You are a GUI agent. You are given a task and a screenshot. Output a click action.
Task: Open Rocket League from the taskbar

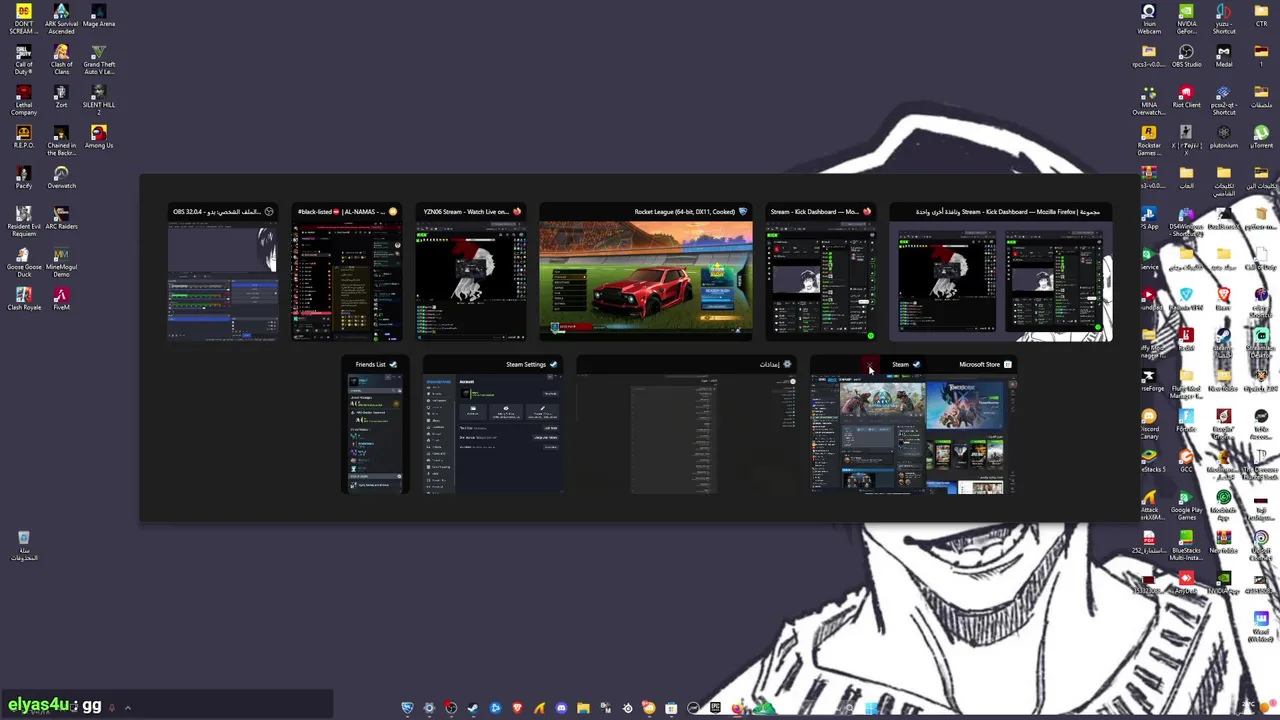[407, 708]
